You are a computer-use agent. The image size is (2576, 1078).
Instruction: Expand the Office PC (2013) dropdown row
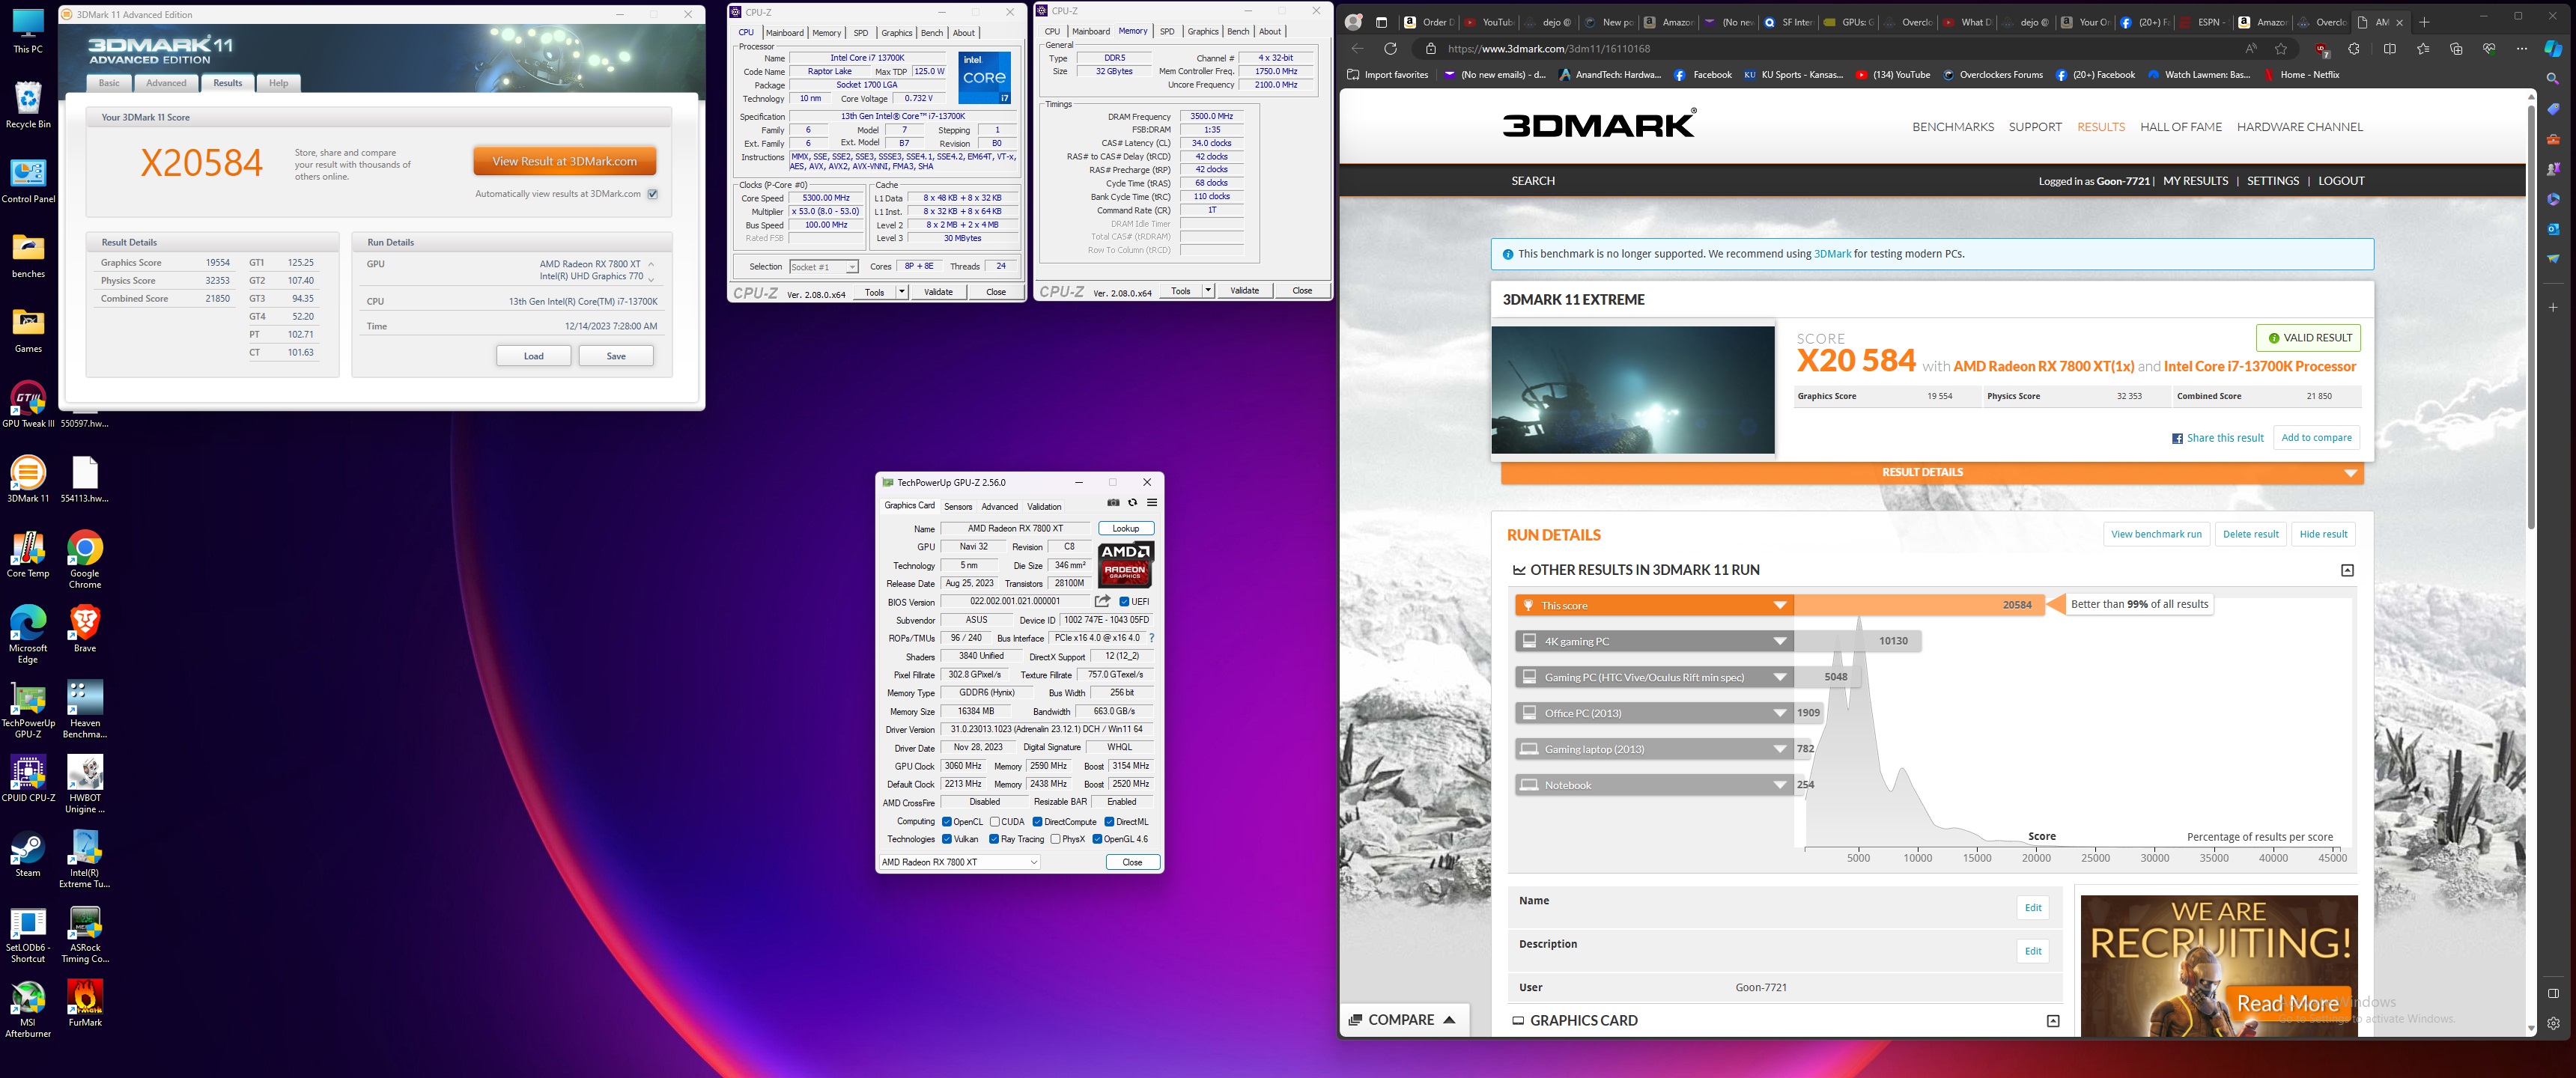coord(1654,713)
